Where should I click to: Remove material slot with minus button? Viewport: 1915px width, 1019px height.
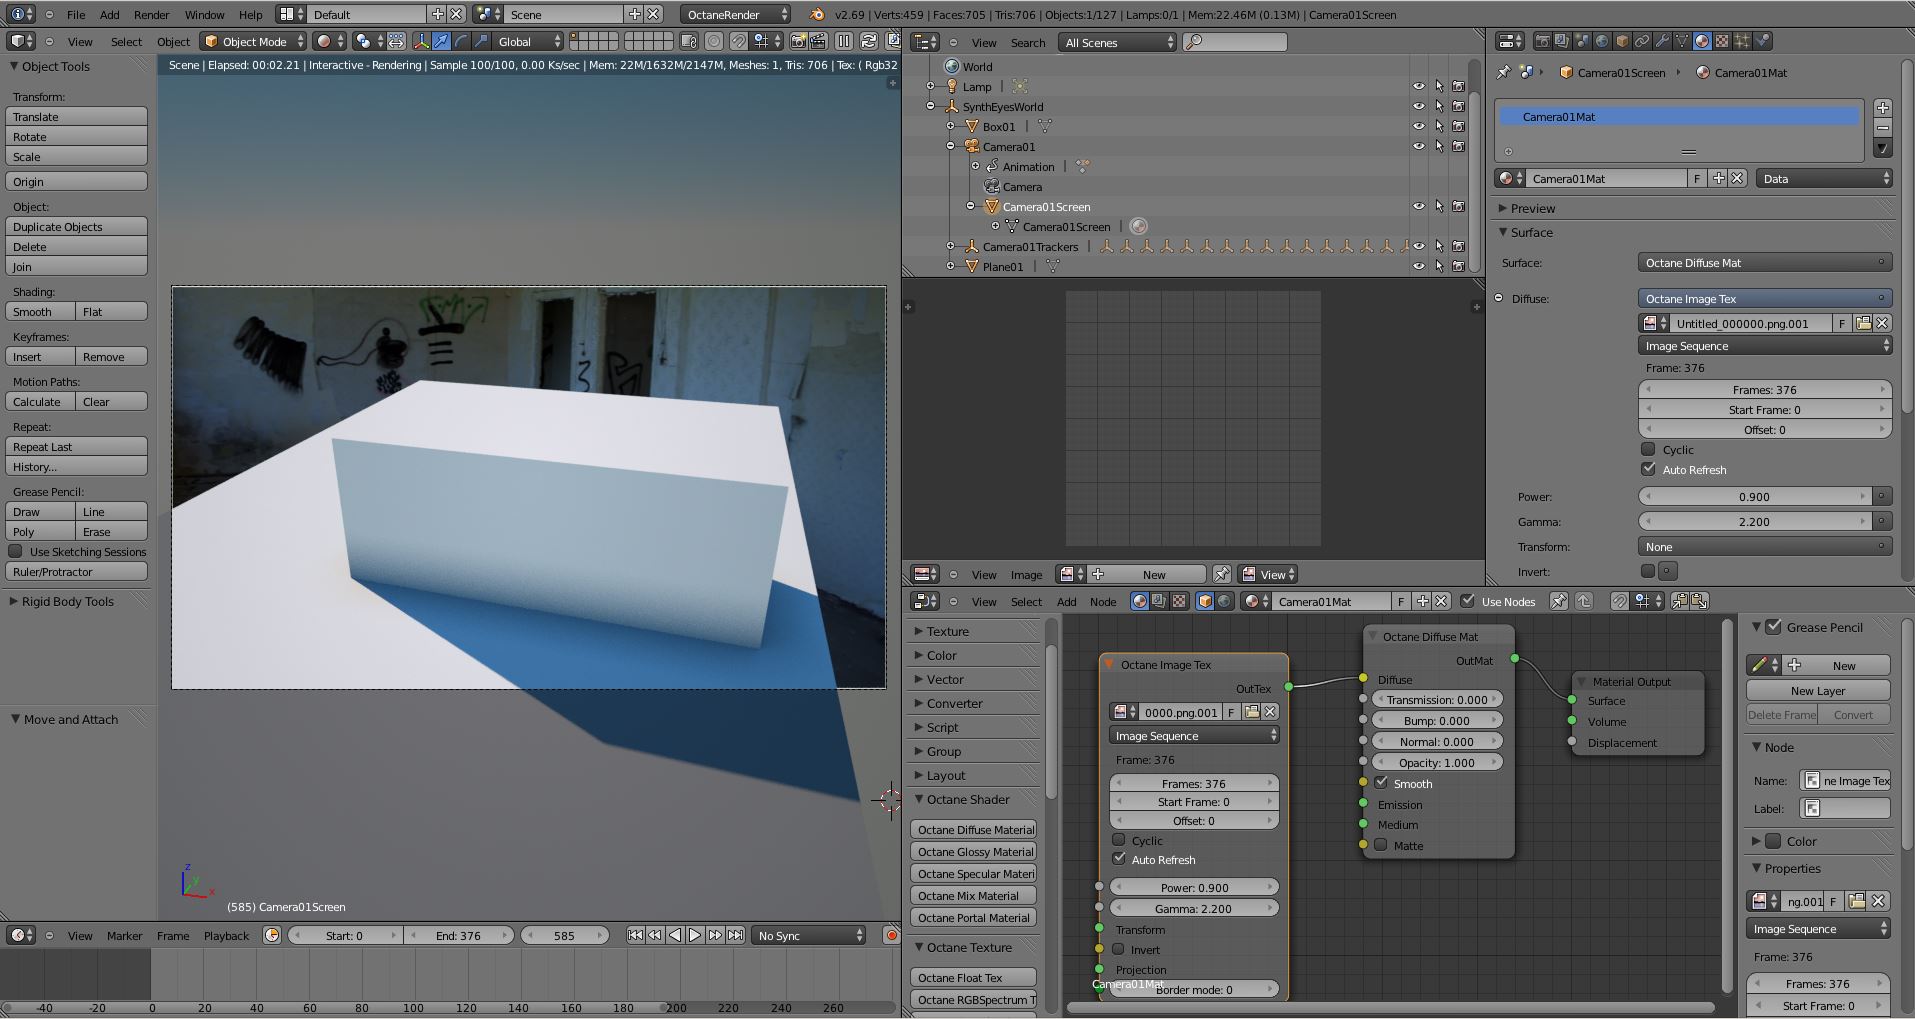1882,127
